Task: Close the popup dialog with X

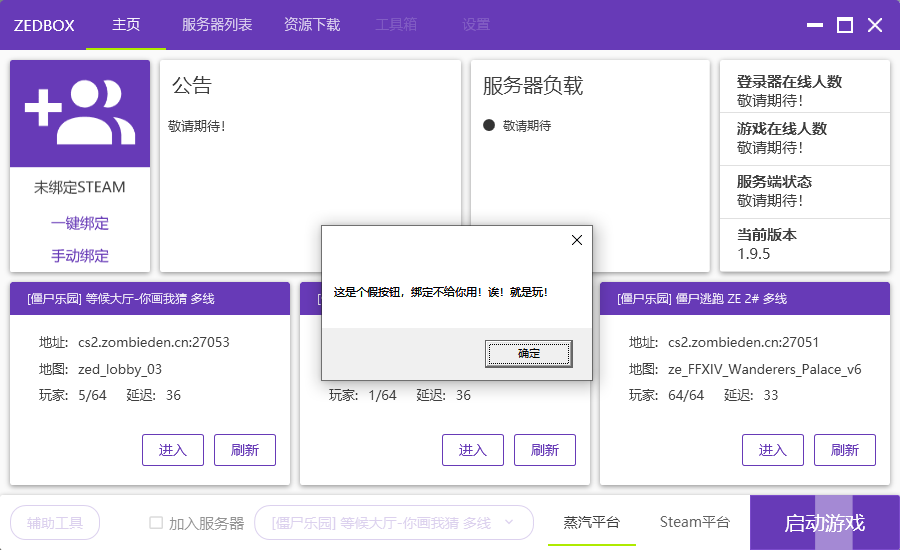Action: point(576,240)
